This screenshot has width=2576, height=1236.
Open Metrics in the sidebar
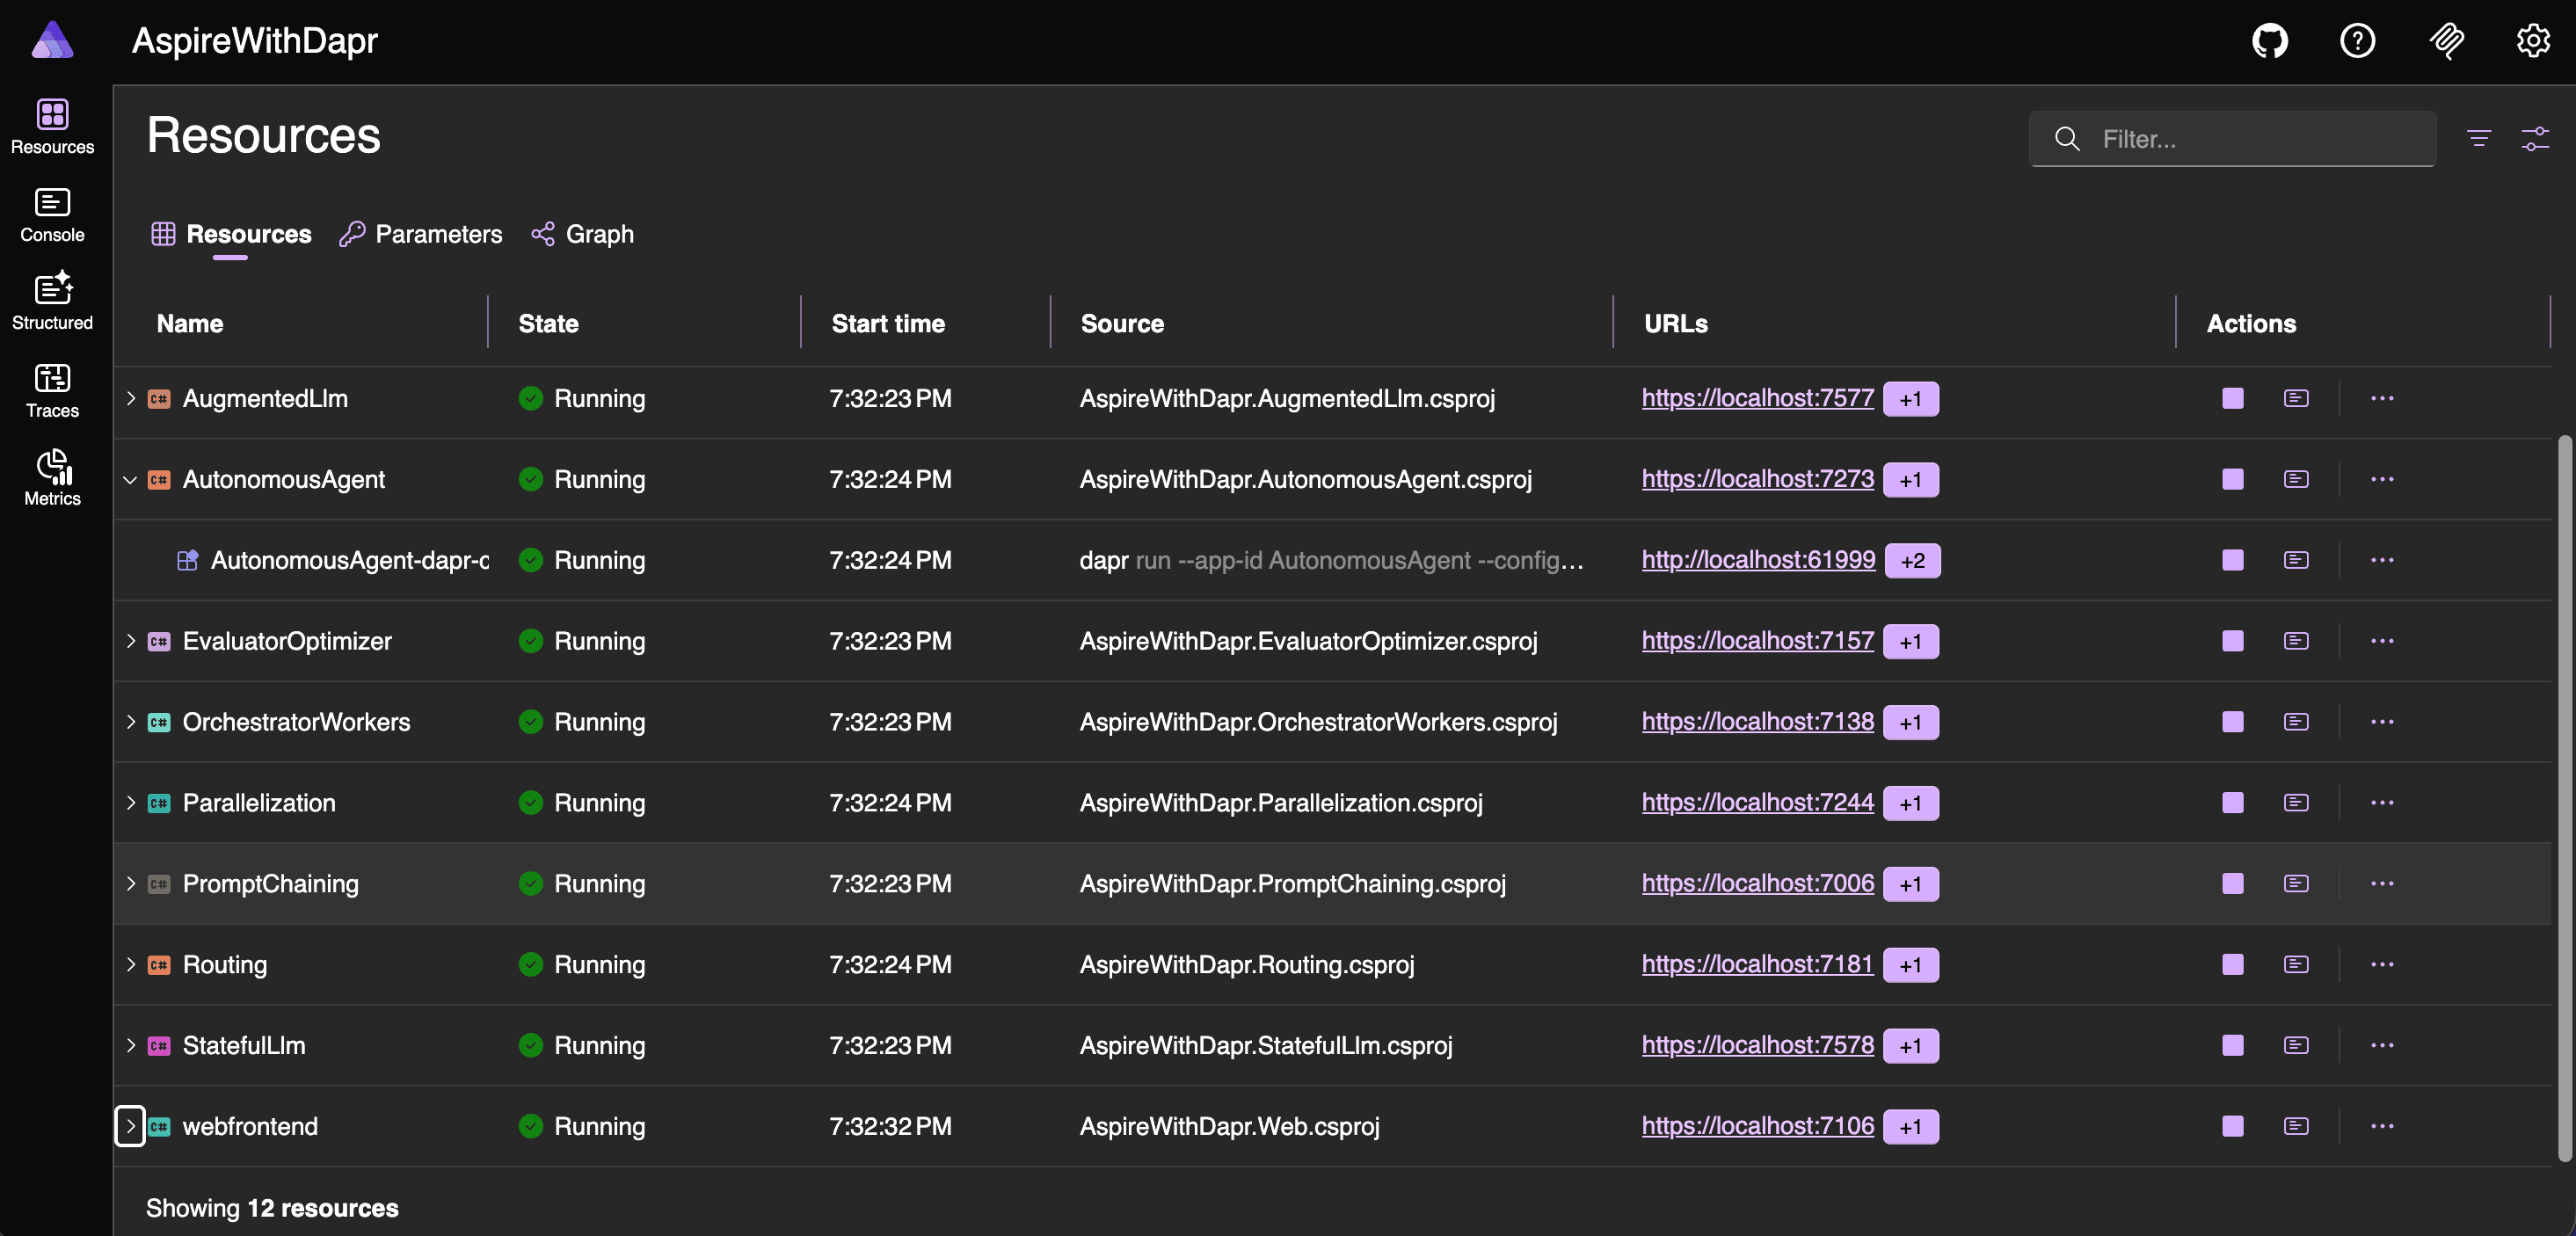pyautogui.click(x=52, y=478)
